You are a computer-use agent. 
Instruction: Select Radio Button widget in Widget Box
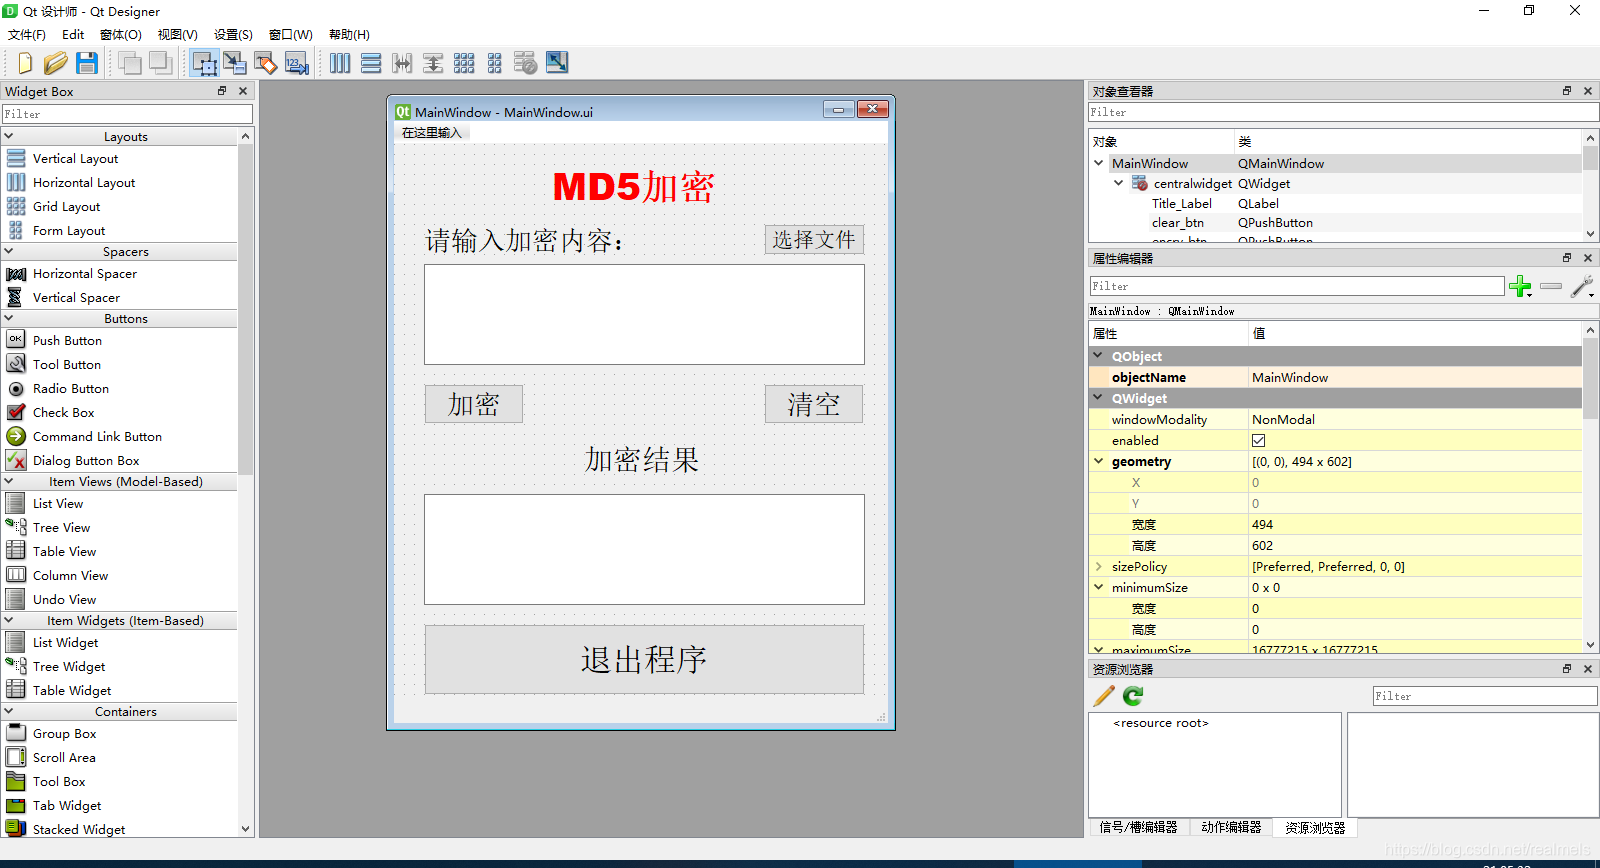pos(71,388)
